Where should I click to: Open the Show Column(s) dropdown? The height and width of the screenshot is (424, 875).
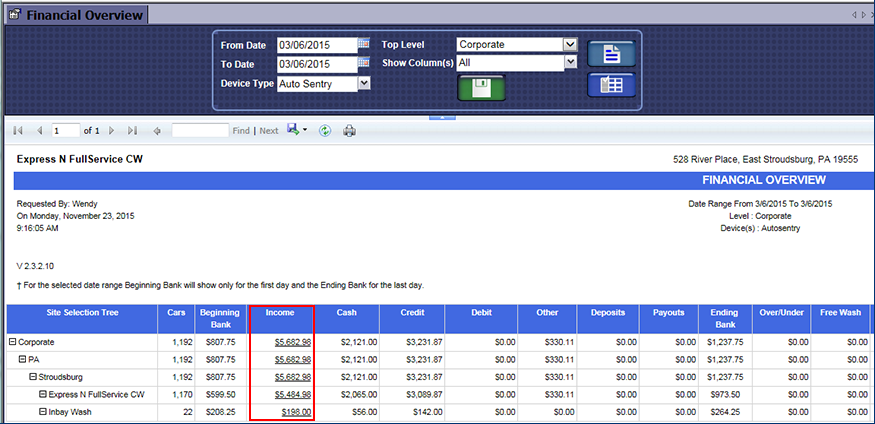(x=570, y=62)
